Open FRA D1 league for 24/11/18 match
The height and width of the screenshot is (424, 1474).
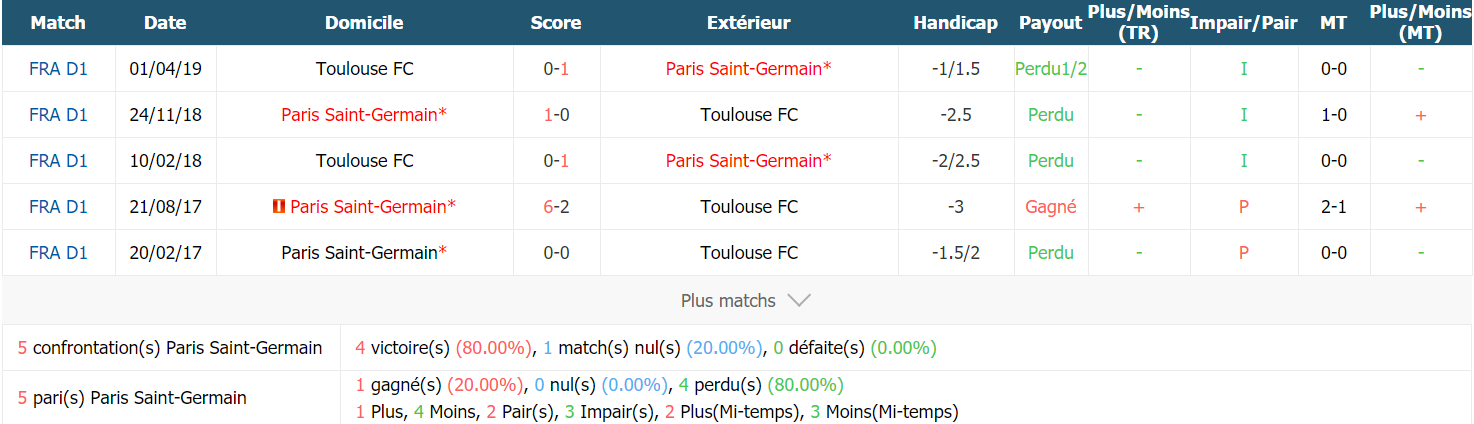(59, 115)
